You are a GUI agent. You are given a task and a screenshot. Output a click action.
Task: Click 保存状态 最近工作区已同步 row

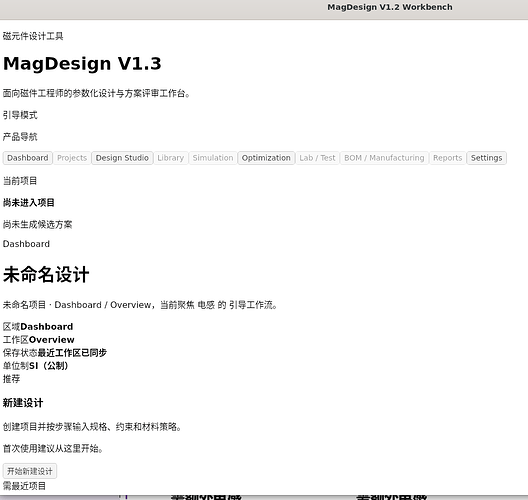[55, 353]
